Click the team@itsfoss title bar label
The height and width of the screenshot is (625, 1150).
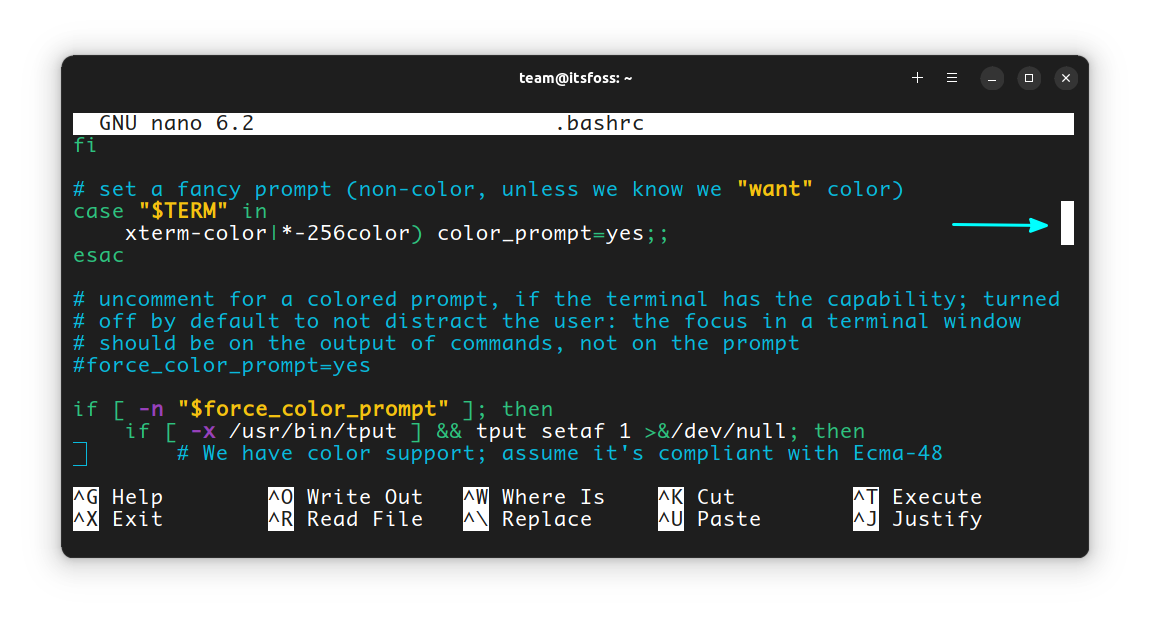pyautogui.click(x=575, y=77)
